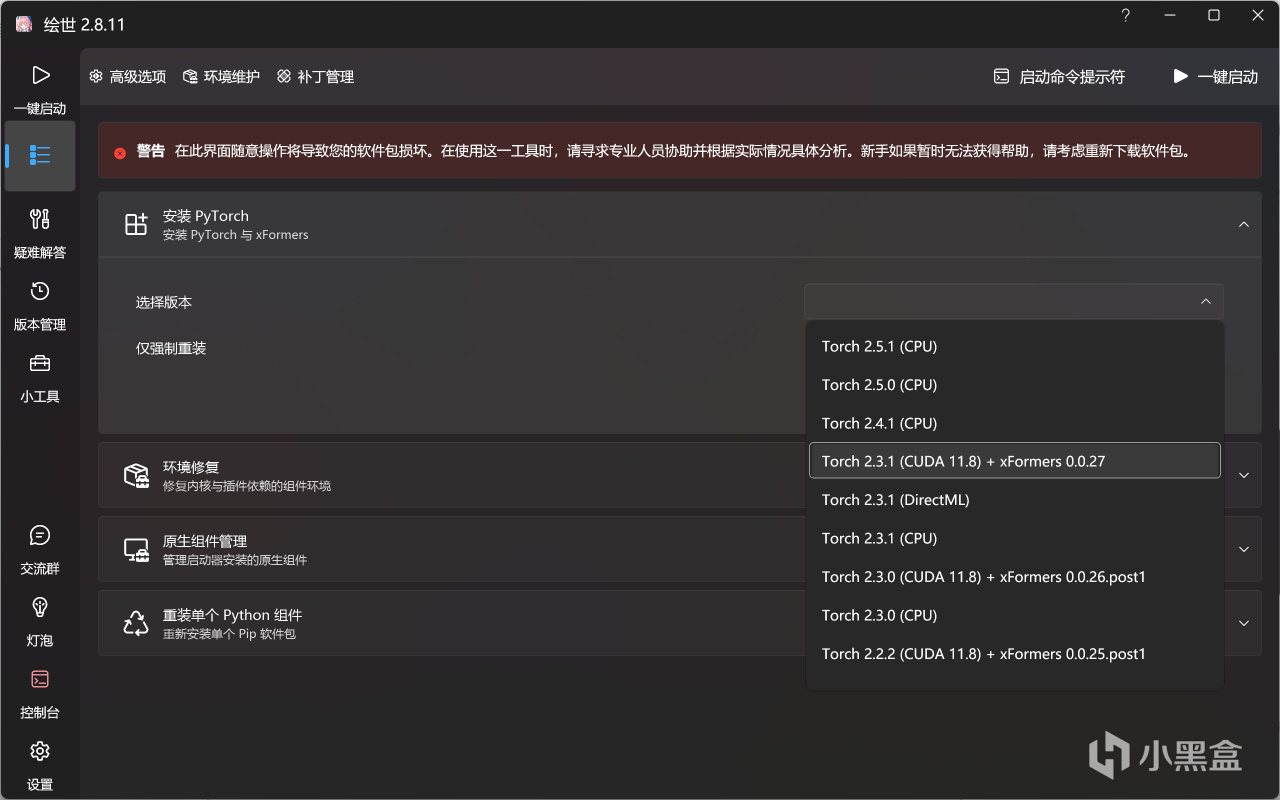
Task: Select Torch 2.4.1 (CPU) option
Action: (1014, 423)
